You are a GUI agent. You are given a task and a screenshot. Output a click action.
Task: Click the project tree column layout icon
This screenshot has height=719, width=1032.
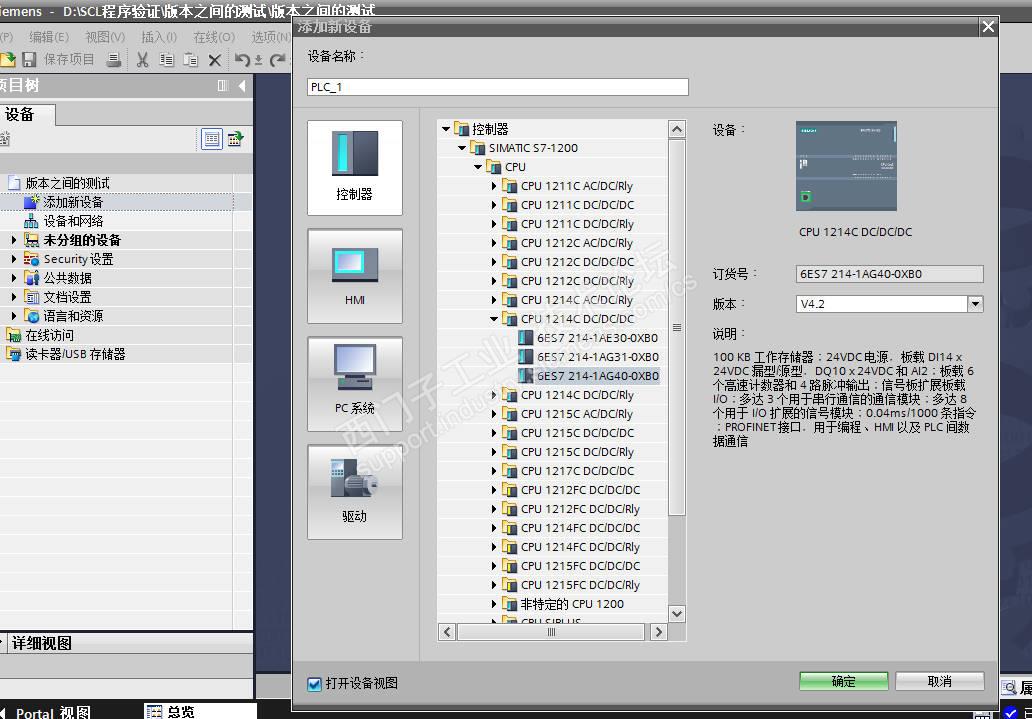click(223, 86)
